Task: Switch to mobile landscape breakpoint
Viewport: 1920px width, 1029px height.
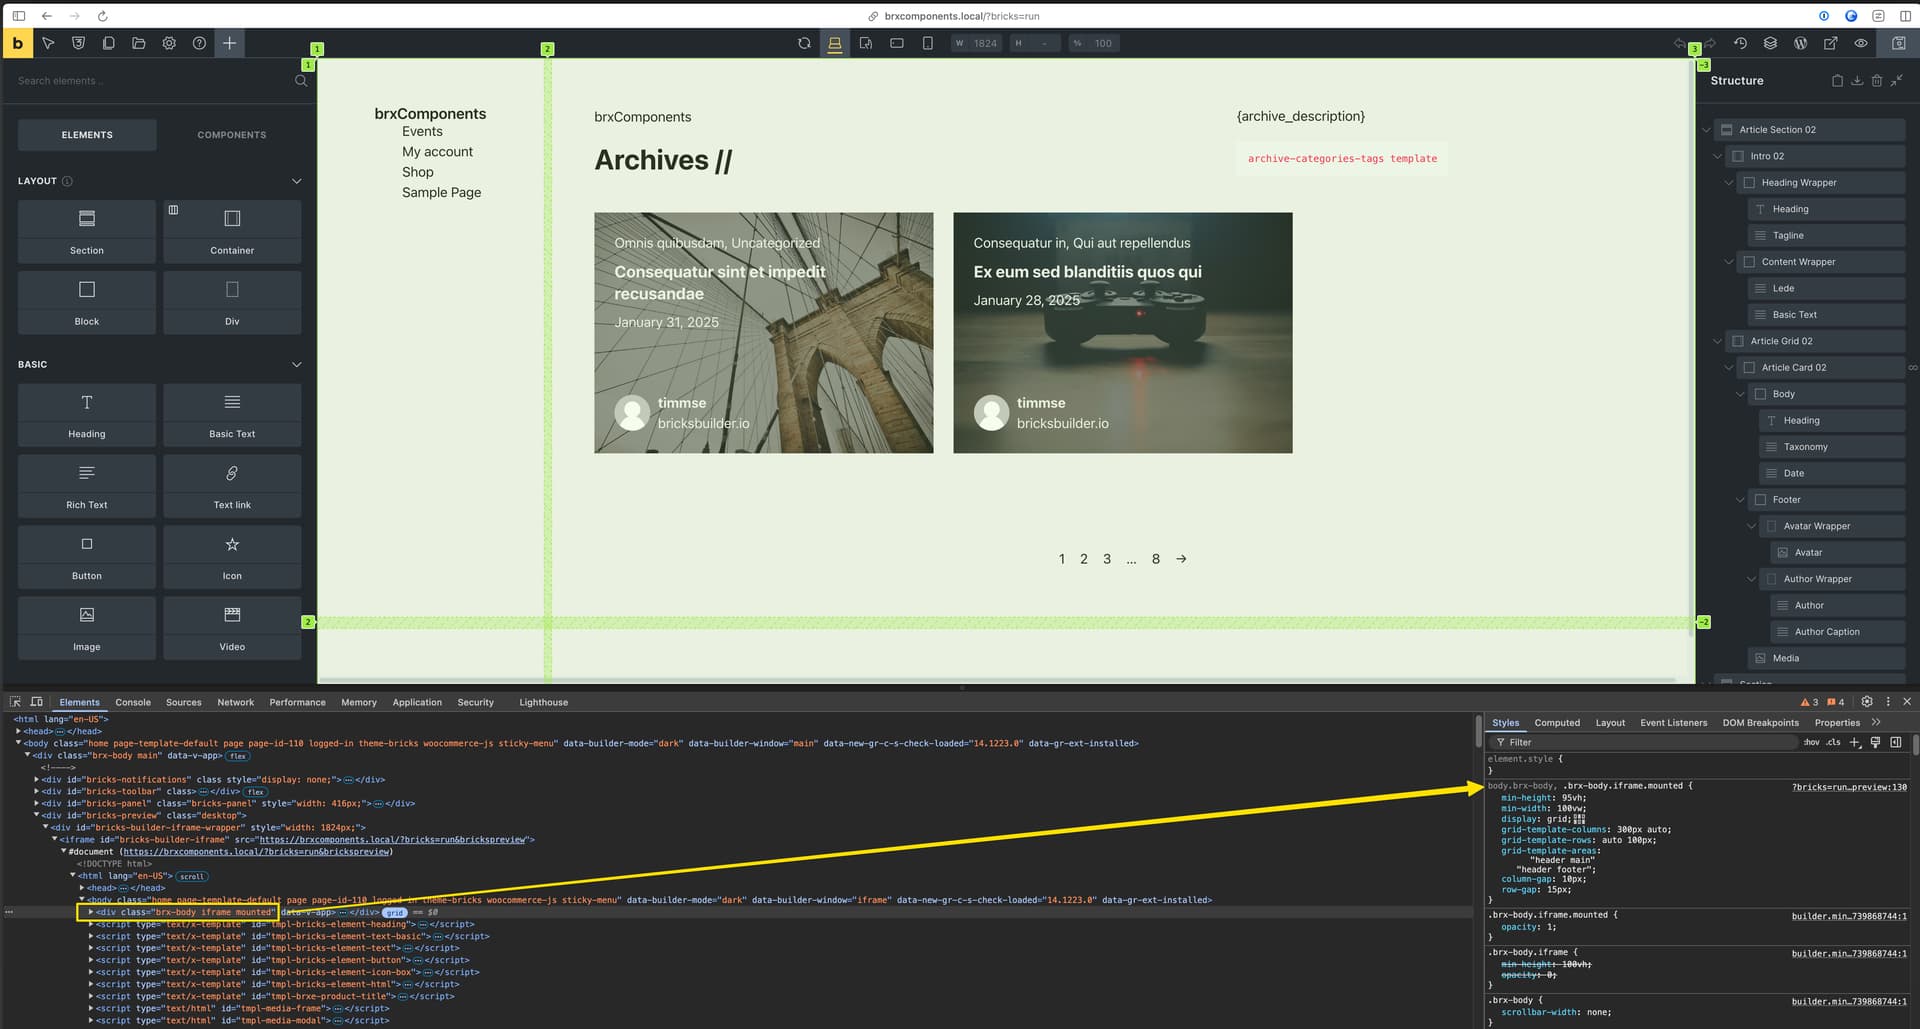Action: (x=897, y=43)
